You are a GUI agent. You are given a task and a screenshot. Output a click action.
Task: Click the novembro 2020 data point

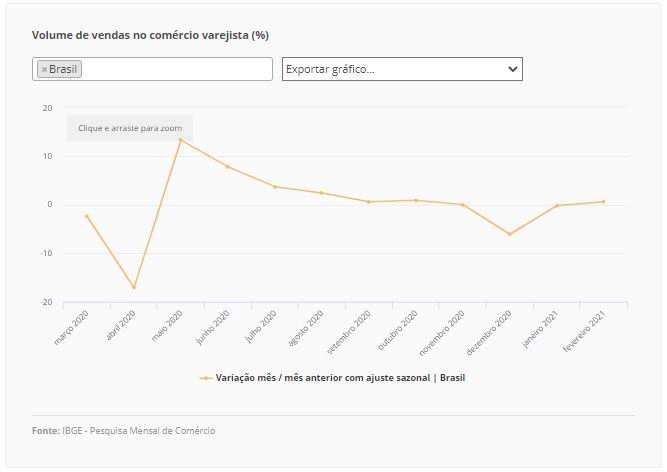pyautogui.click(x=463, y=205)
